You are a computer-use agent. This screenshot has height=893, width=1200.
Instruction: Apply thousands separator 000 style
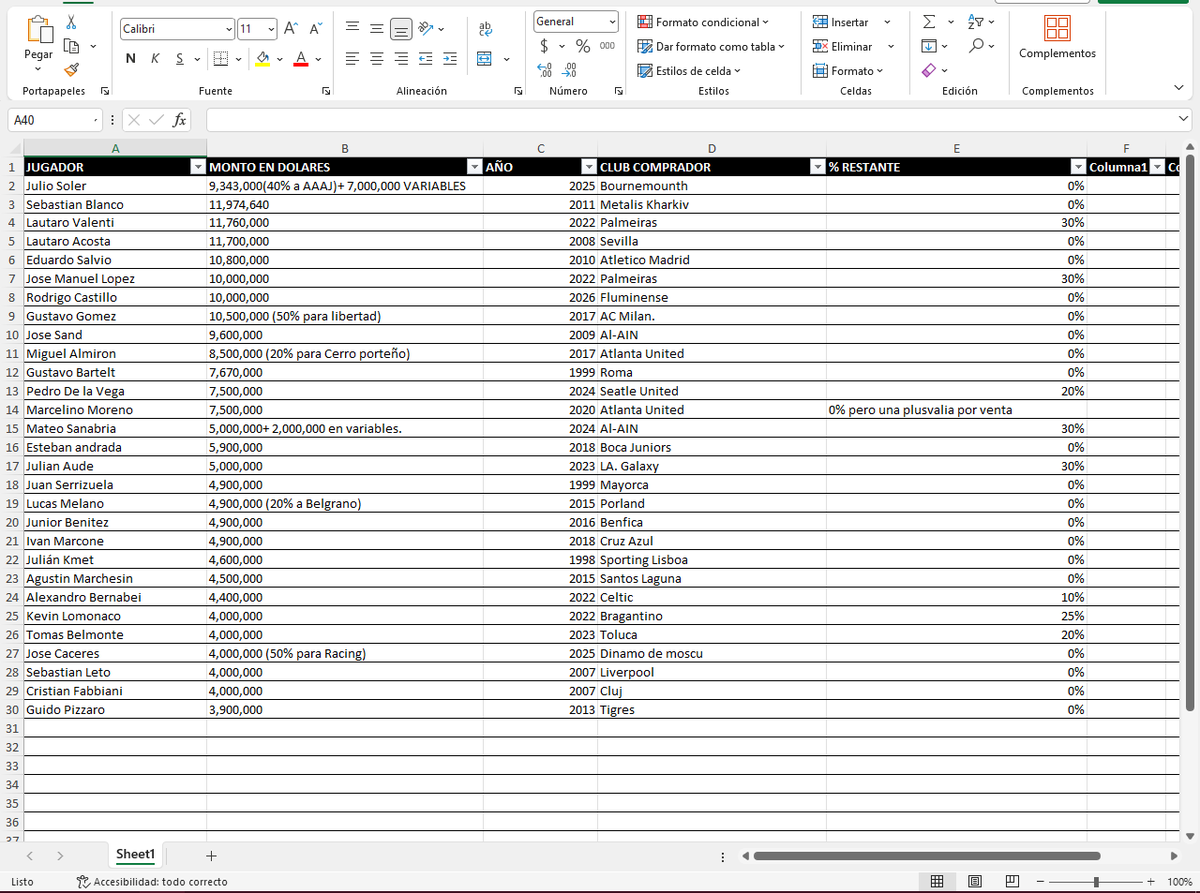[x=607, y=46]
